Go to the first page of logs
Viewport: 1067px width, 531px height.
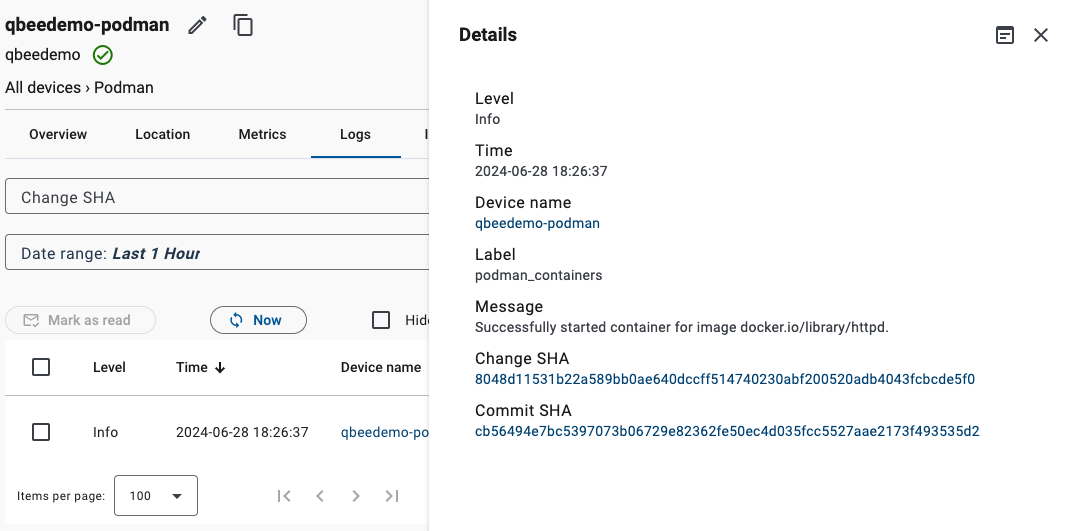284,496
